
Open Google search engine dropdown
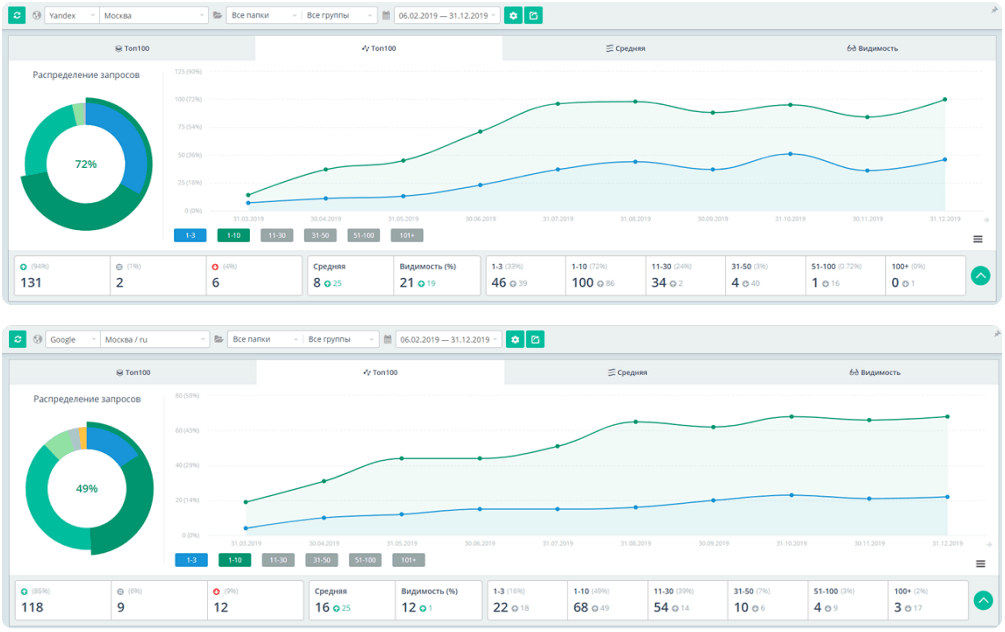tap(73, 339)
